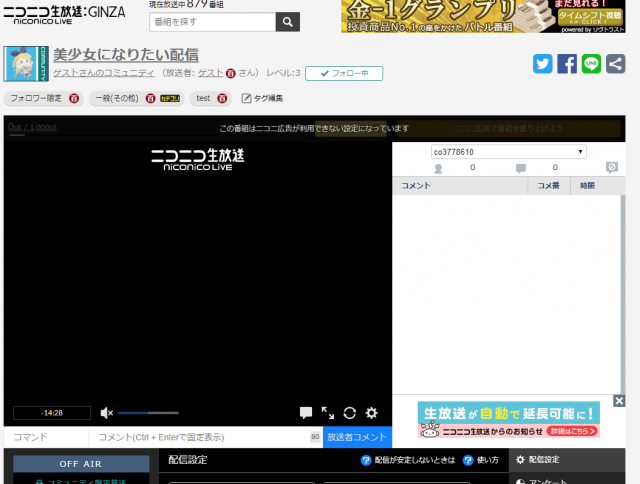Viewport: 640px width, 484px height.
Task: Close the announcement banner with X
Action: [x=619, y=401]
